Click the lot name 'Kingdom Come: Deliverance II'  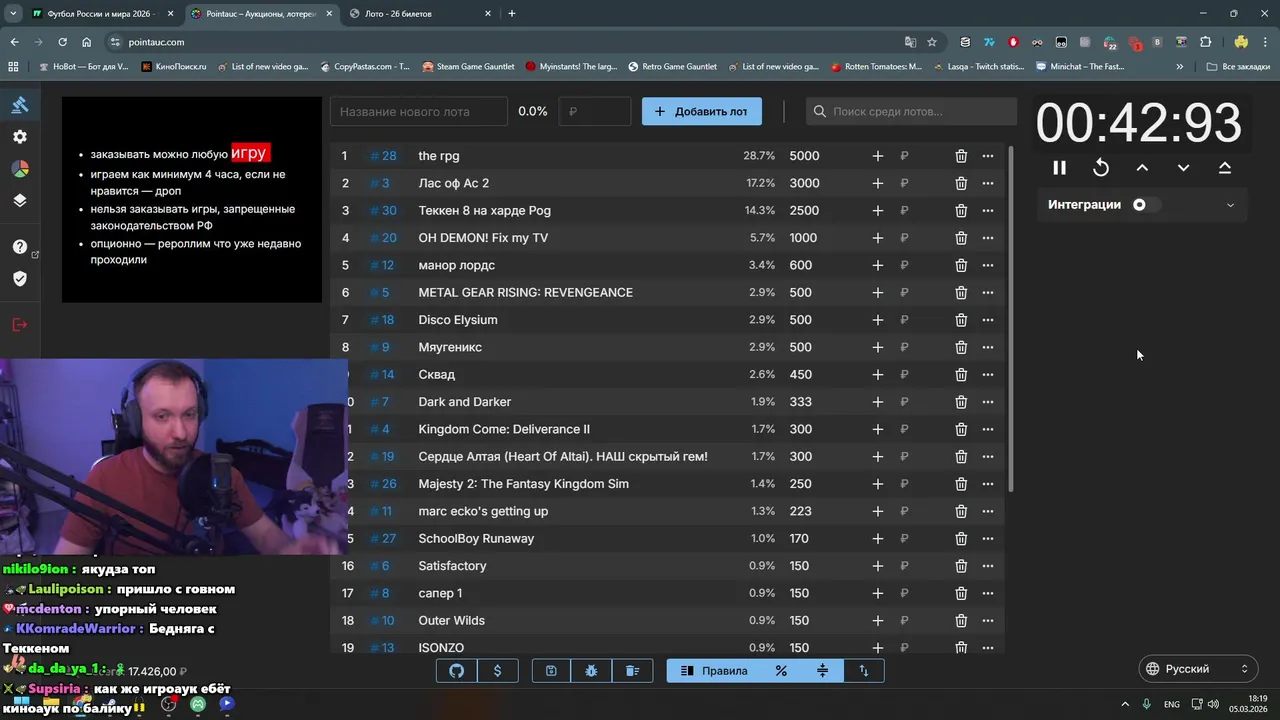click(504, 429)
